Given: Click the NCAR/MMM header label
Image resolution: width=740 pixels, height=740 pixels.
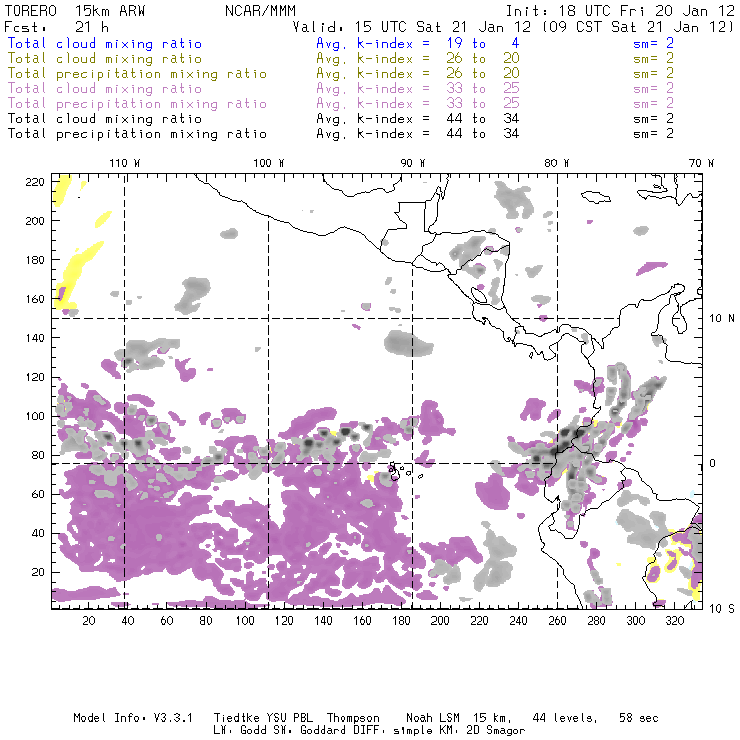Looking at the screenshot, I should [260, 11].
